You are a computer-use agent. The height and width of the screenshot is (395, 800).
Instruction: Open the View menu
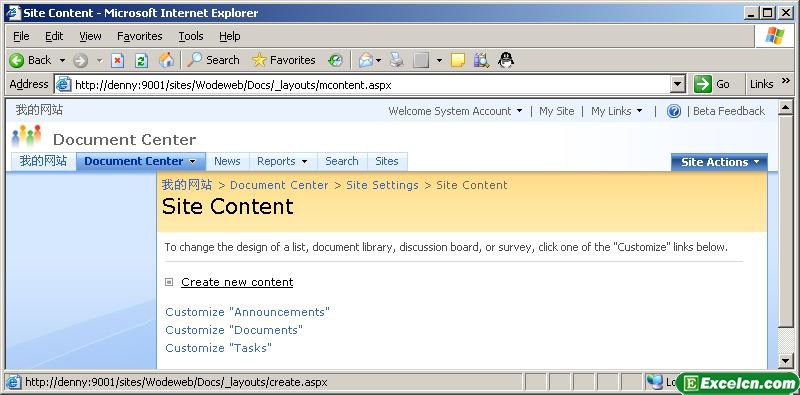[90, 36]
